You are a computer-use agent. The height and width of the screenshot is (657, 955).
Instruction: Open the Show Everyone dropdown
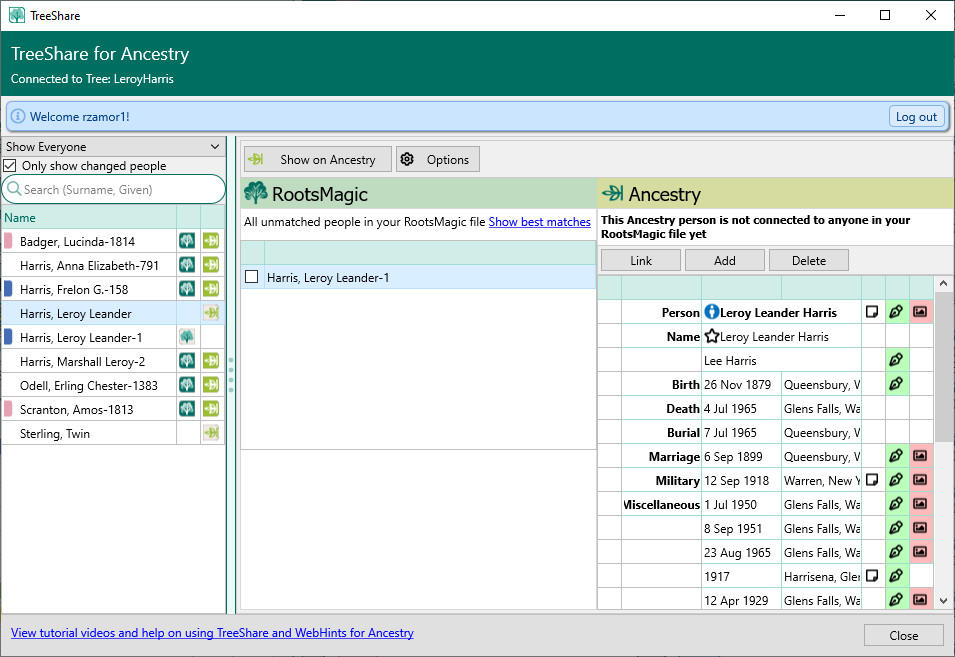(112, 147)
